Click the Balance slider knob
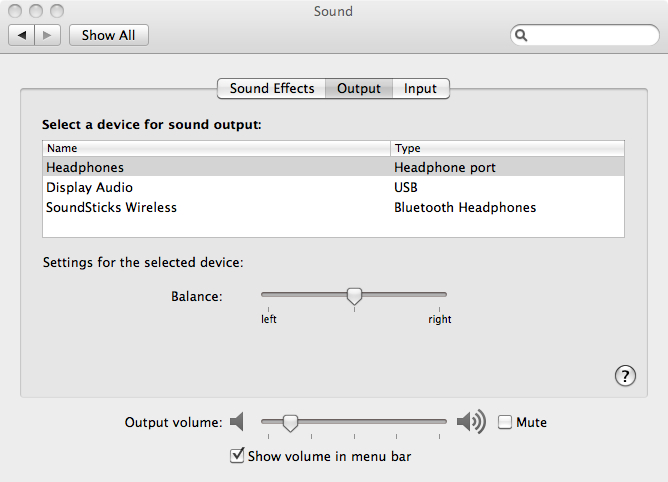Screen dimensions: 668x482 point(354,295)
